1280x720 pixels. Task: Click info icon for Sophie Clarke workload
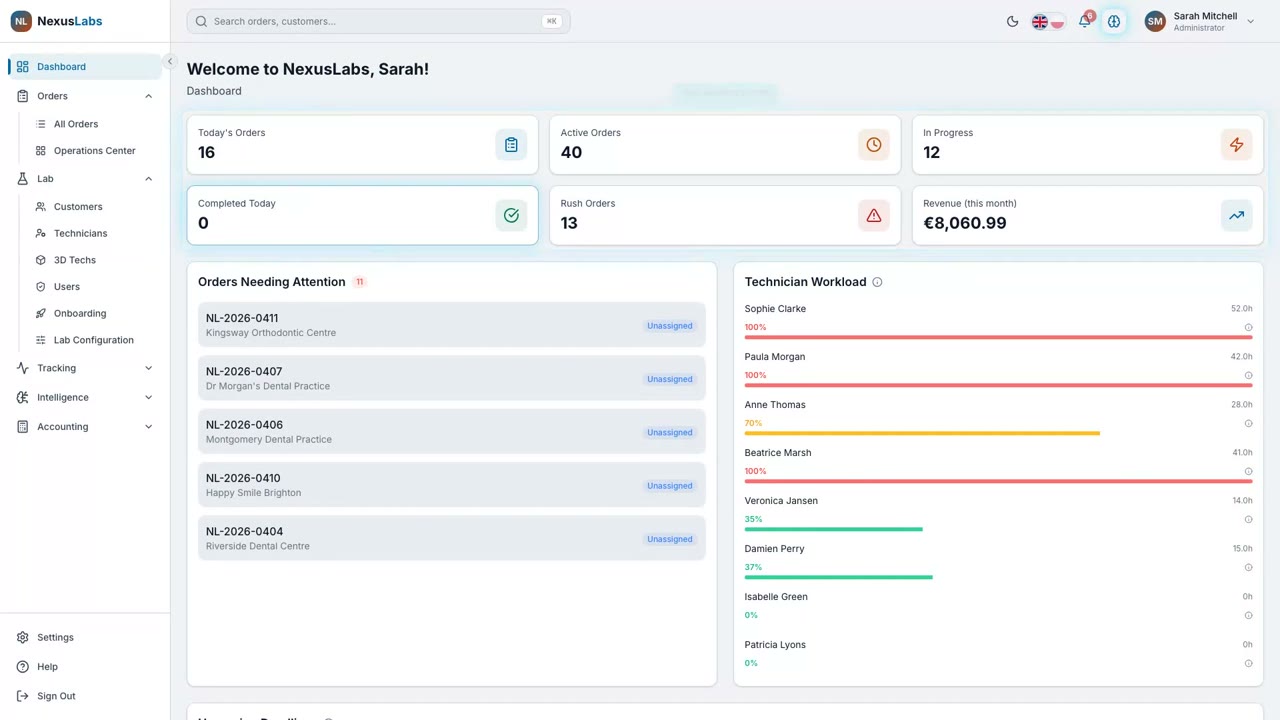(x=1248, y=328)
